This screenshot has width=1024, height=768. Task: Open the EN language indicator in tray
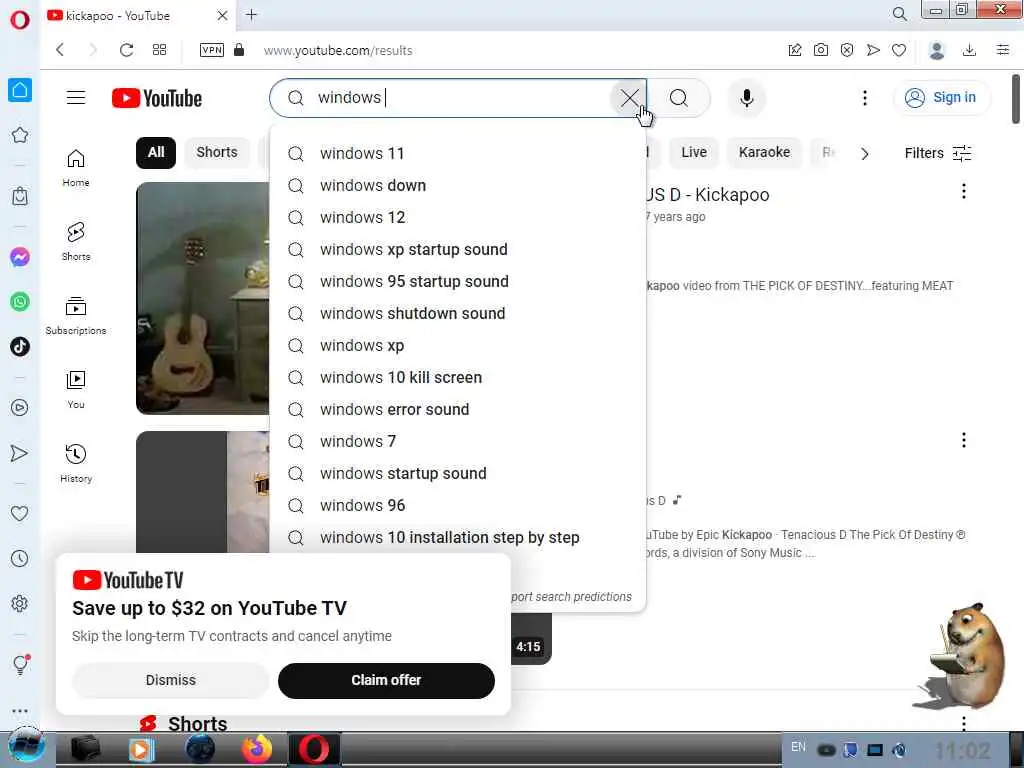(x=798, y=747)
